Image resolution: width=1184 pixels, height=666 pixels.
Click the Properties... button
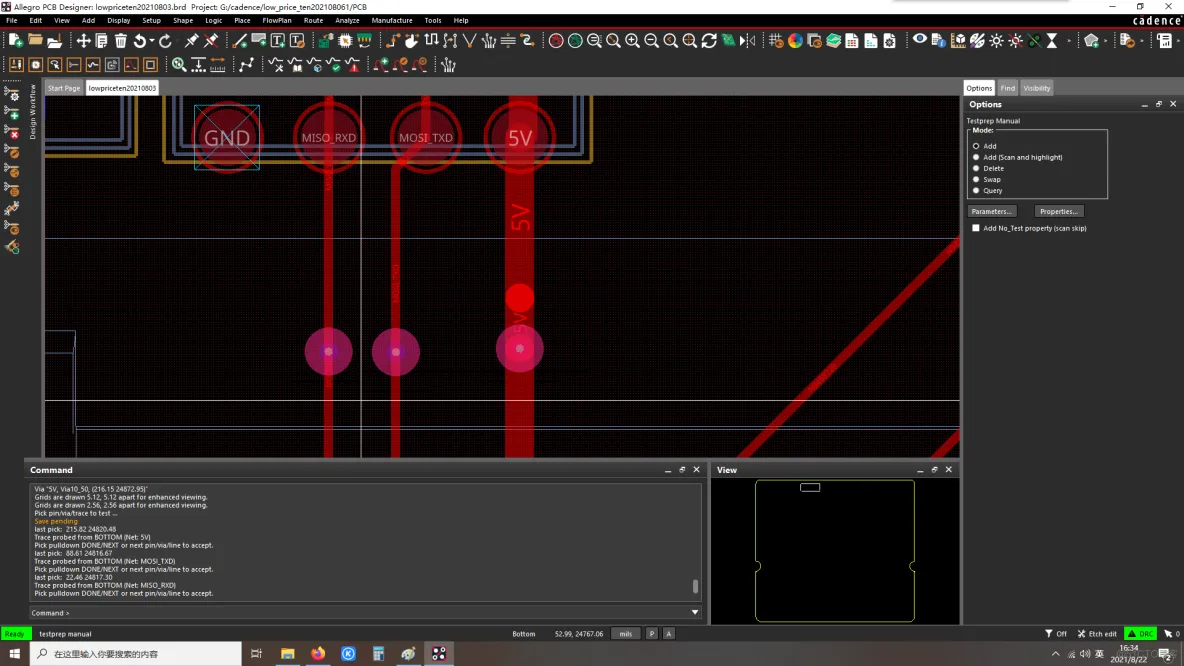[1059, 211]
